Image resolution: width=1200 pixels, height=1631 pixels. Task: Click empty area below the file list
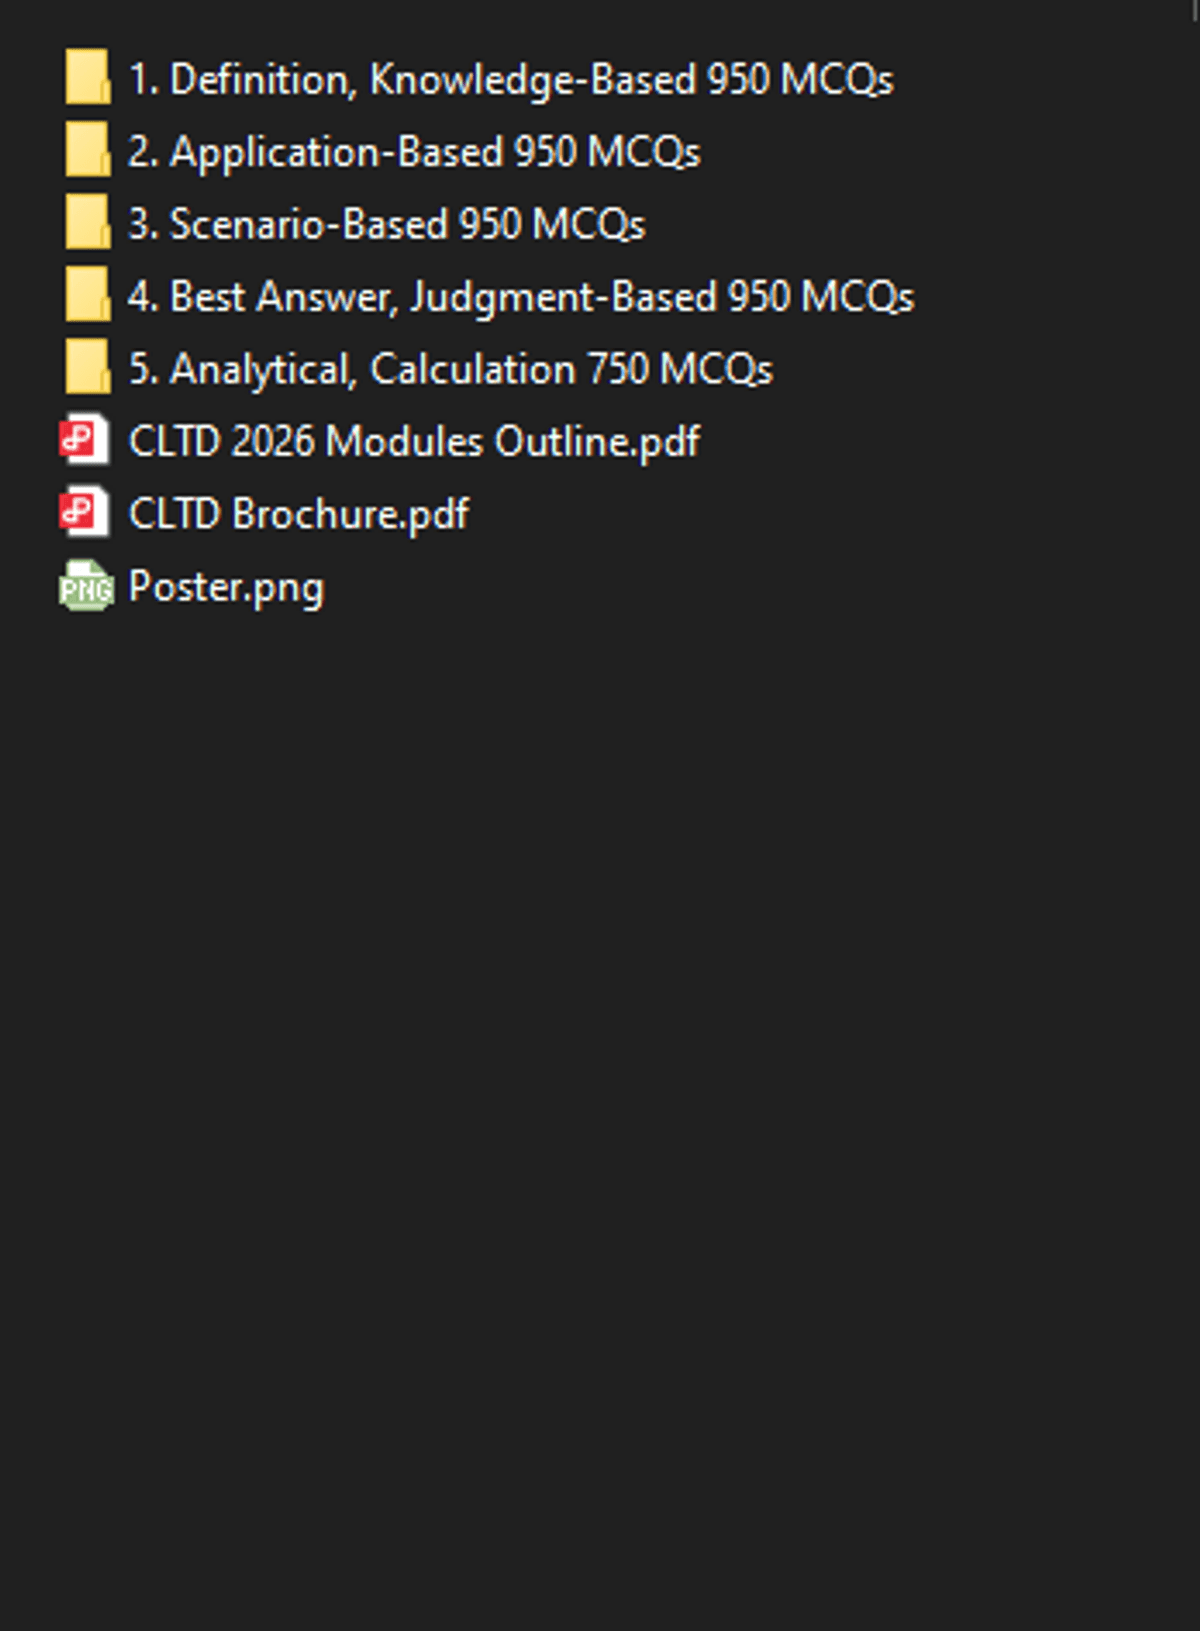coord(600,1100)
